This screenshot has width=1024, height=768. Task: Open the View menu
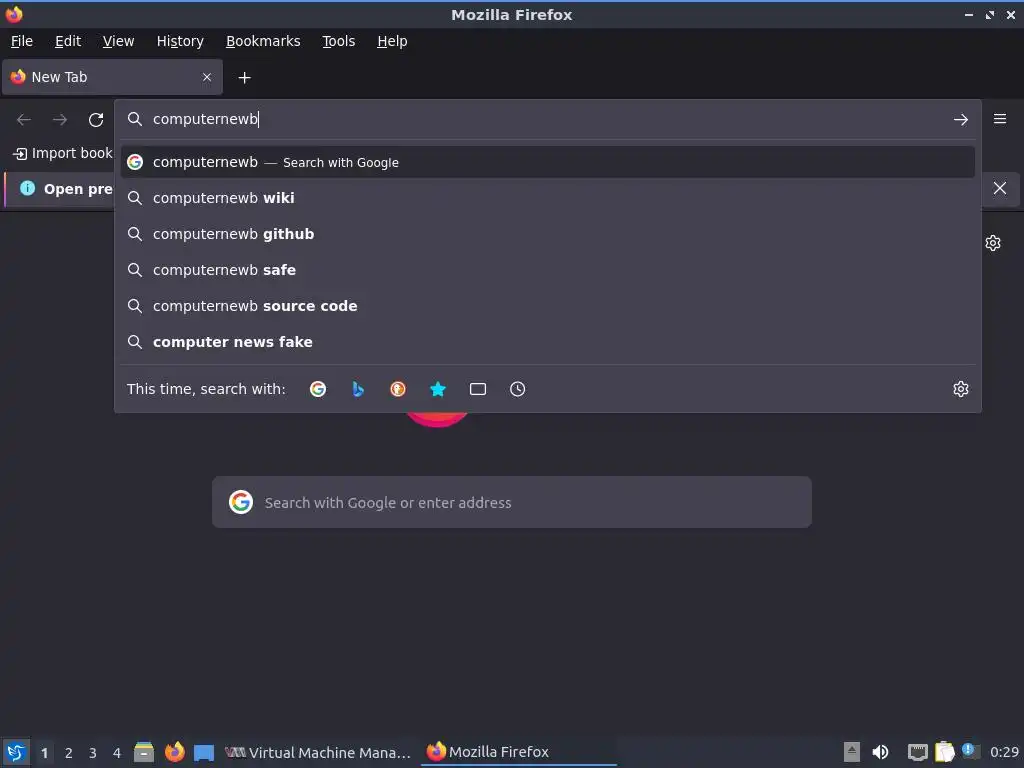(x=118, y=41)
